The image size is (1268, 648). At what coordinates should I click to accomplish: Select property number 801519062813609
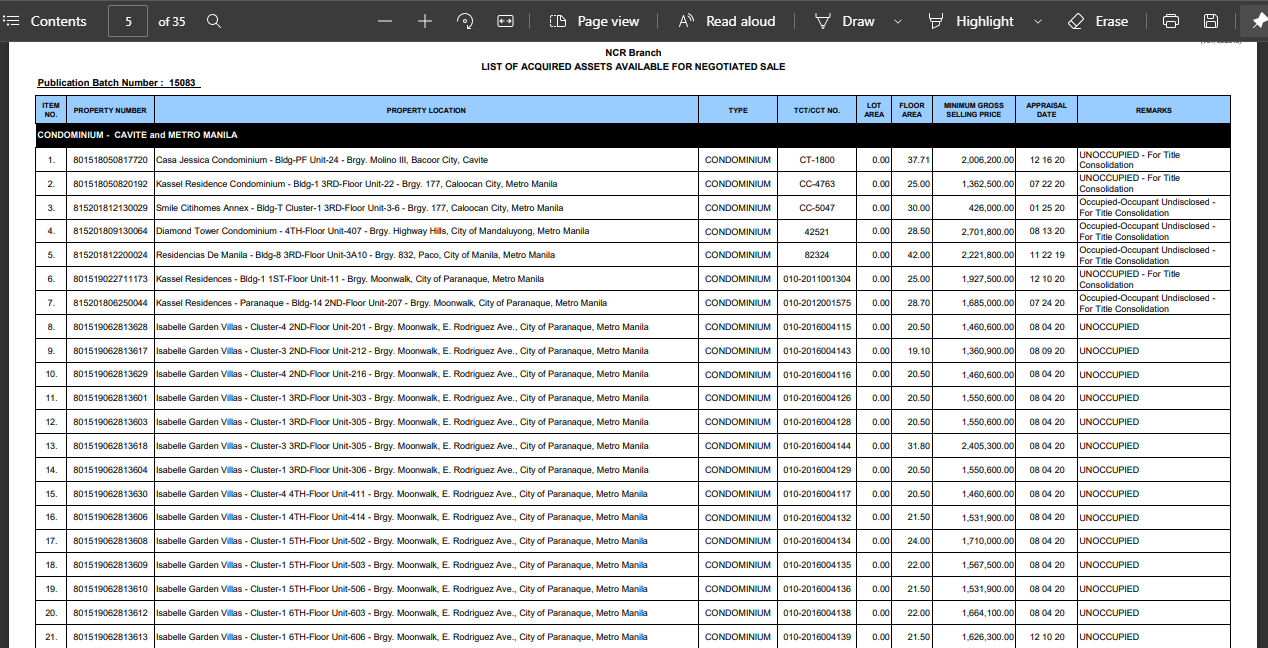pos(110,565)
